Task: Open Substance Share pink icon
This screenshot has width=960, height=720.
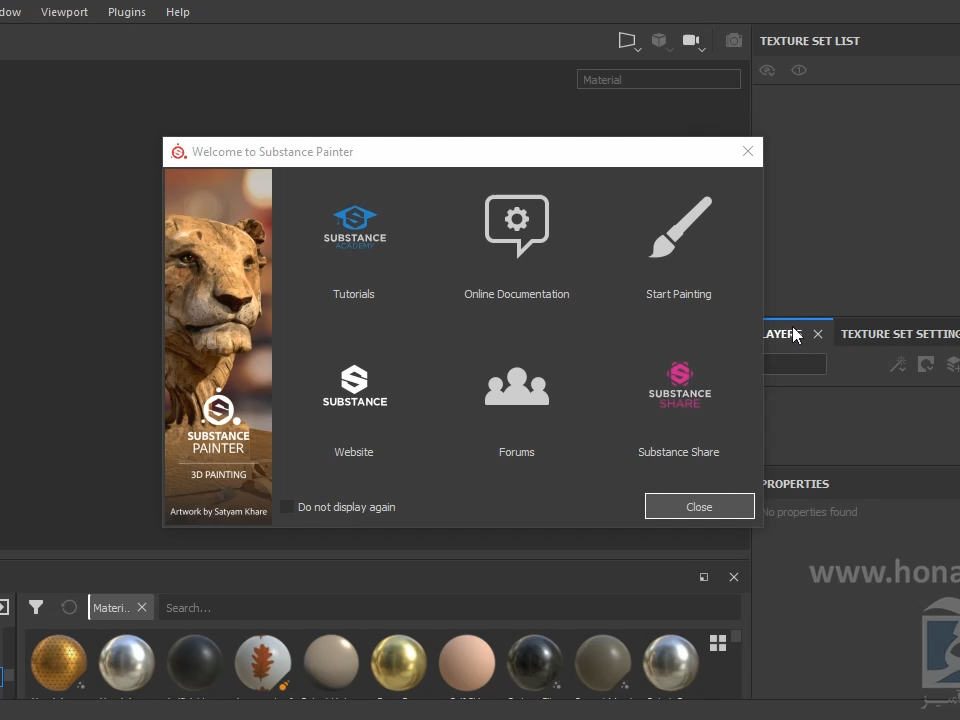Action: point(680,385)
